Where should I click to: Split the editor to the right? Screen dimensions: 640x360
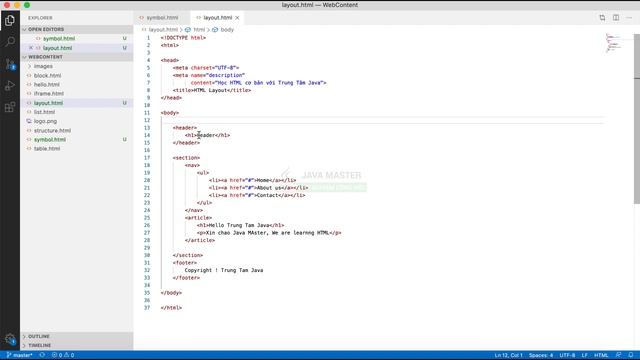(616, 18)
